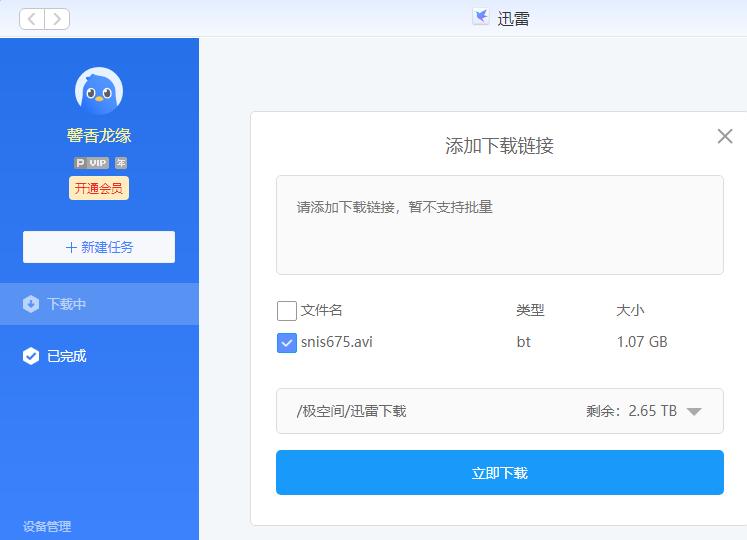Viewport: 747px width, 540px height.
Task: Focus the download link text area
Action: 500,225
